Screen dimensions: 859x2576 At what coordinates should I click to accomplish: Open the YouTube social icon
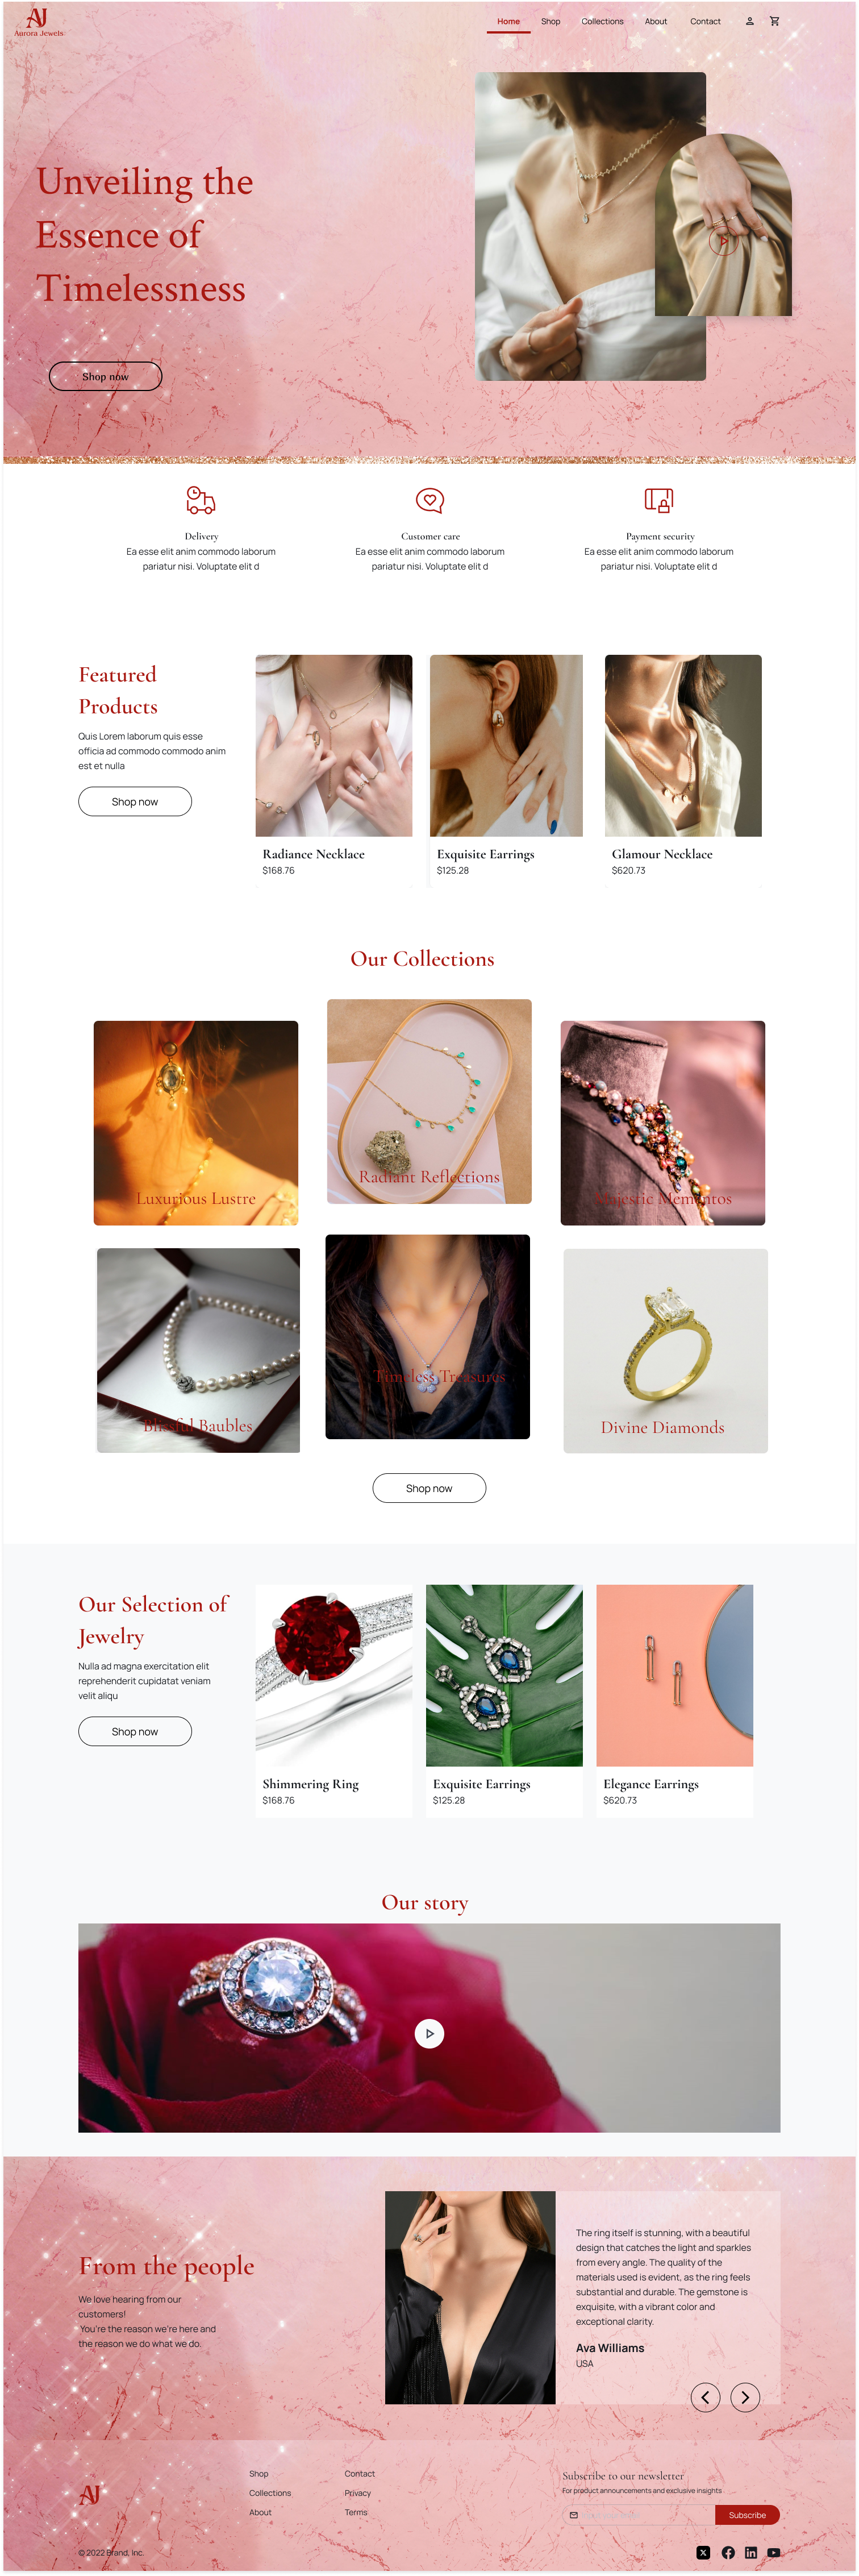coord(773,2552)
